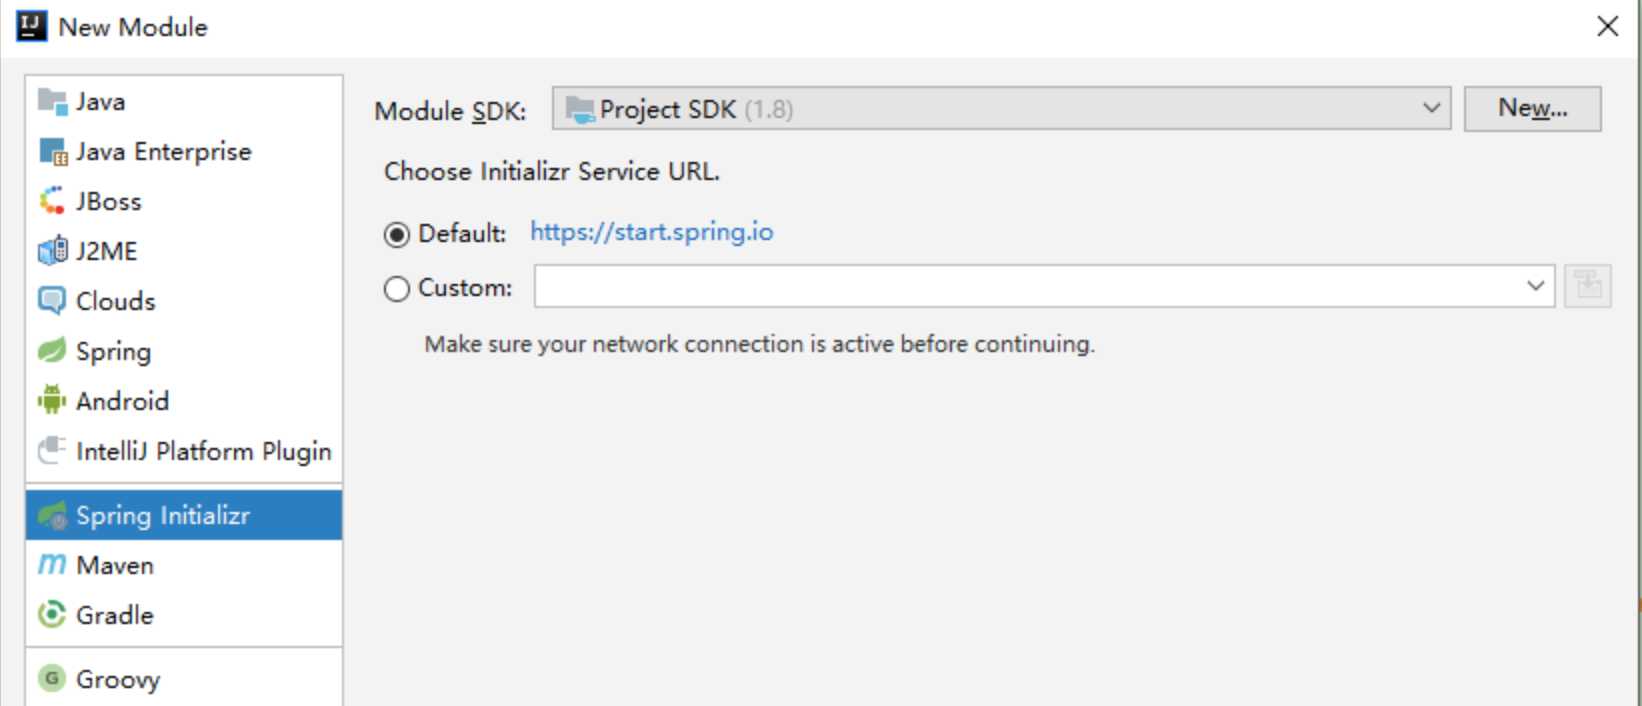Choose the J2ME module icon
The image size is (1642, 706).
click(x=52, y=251)
